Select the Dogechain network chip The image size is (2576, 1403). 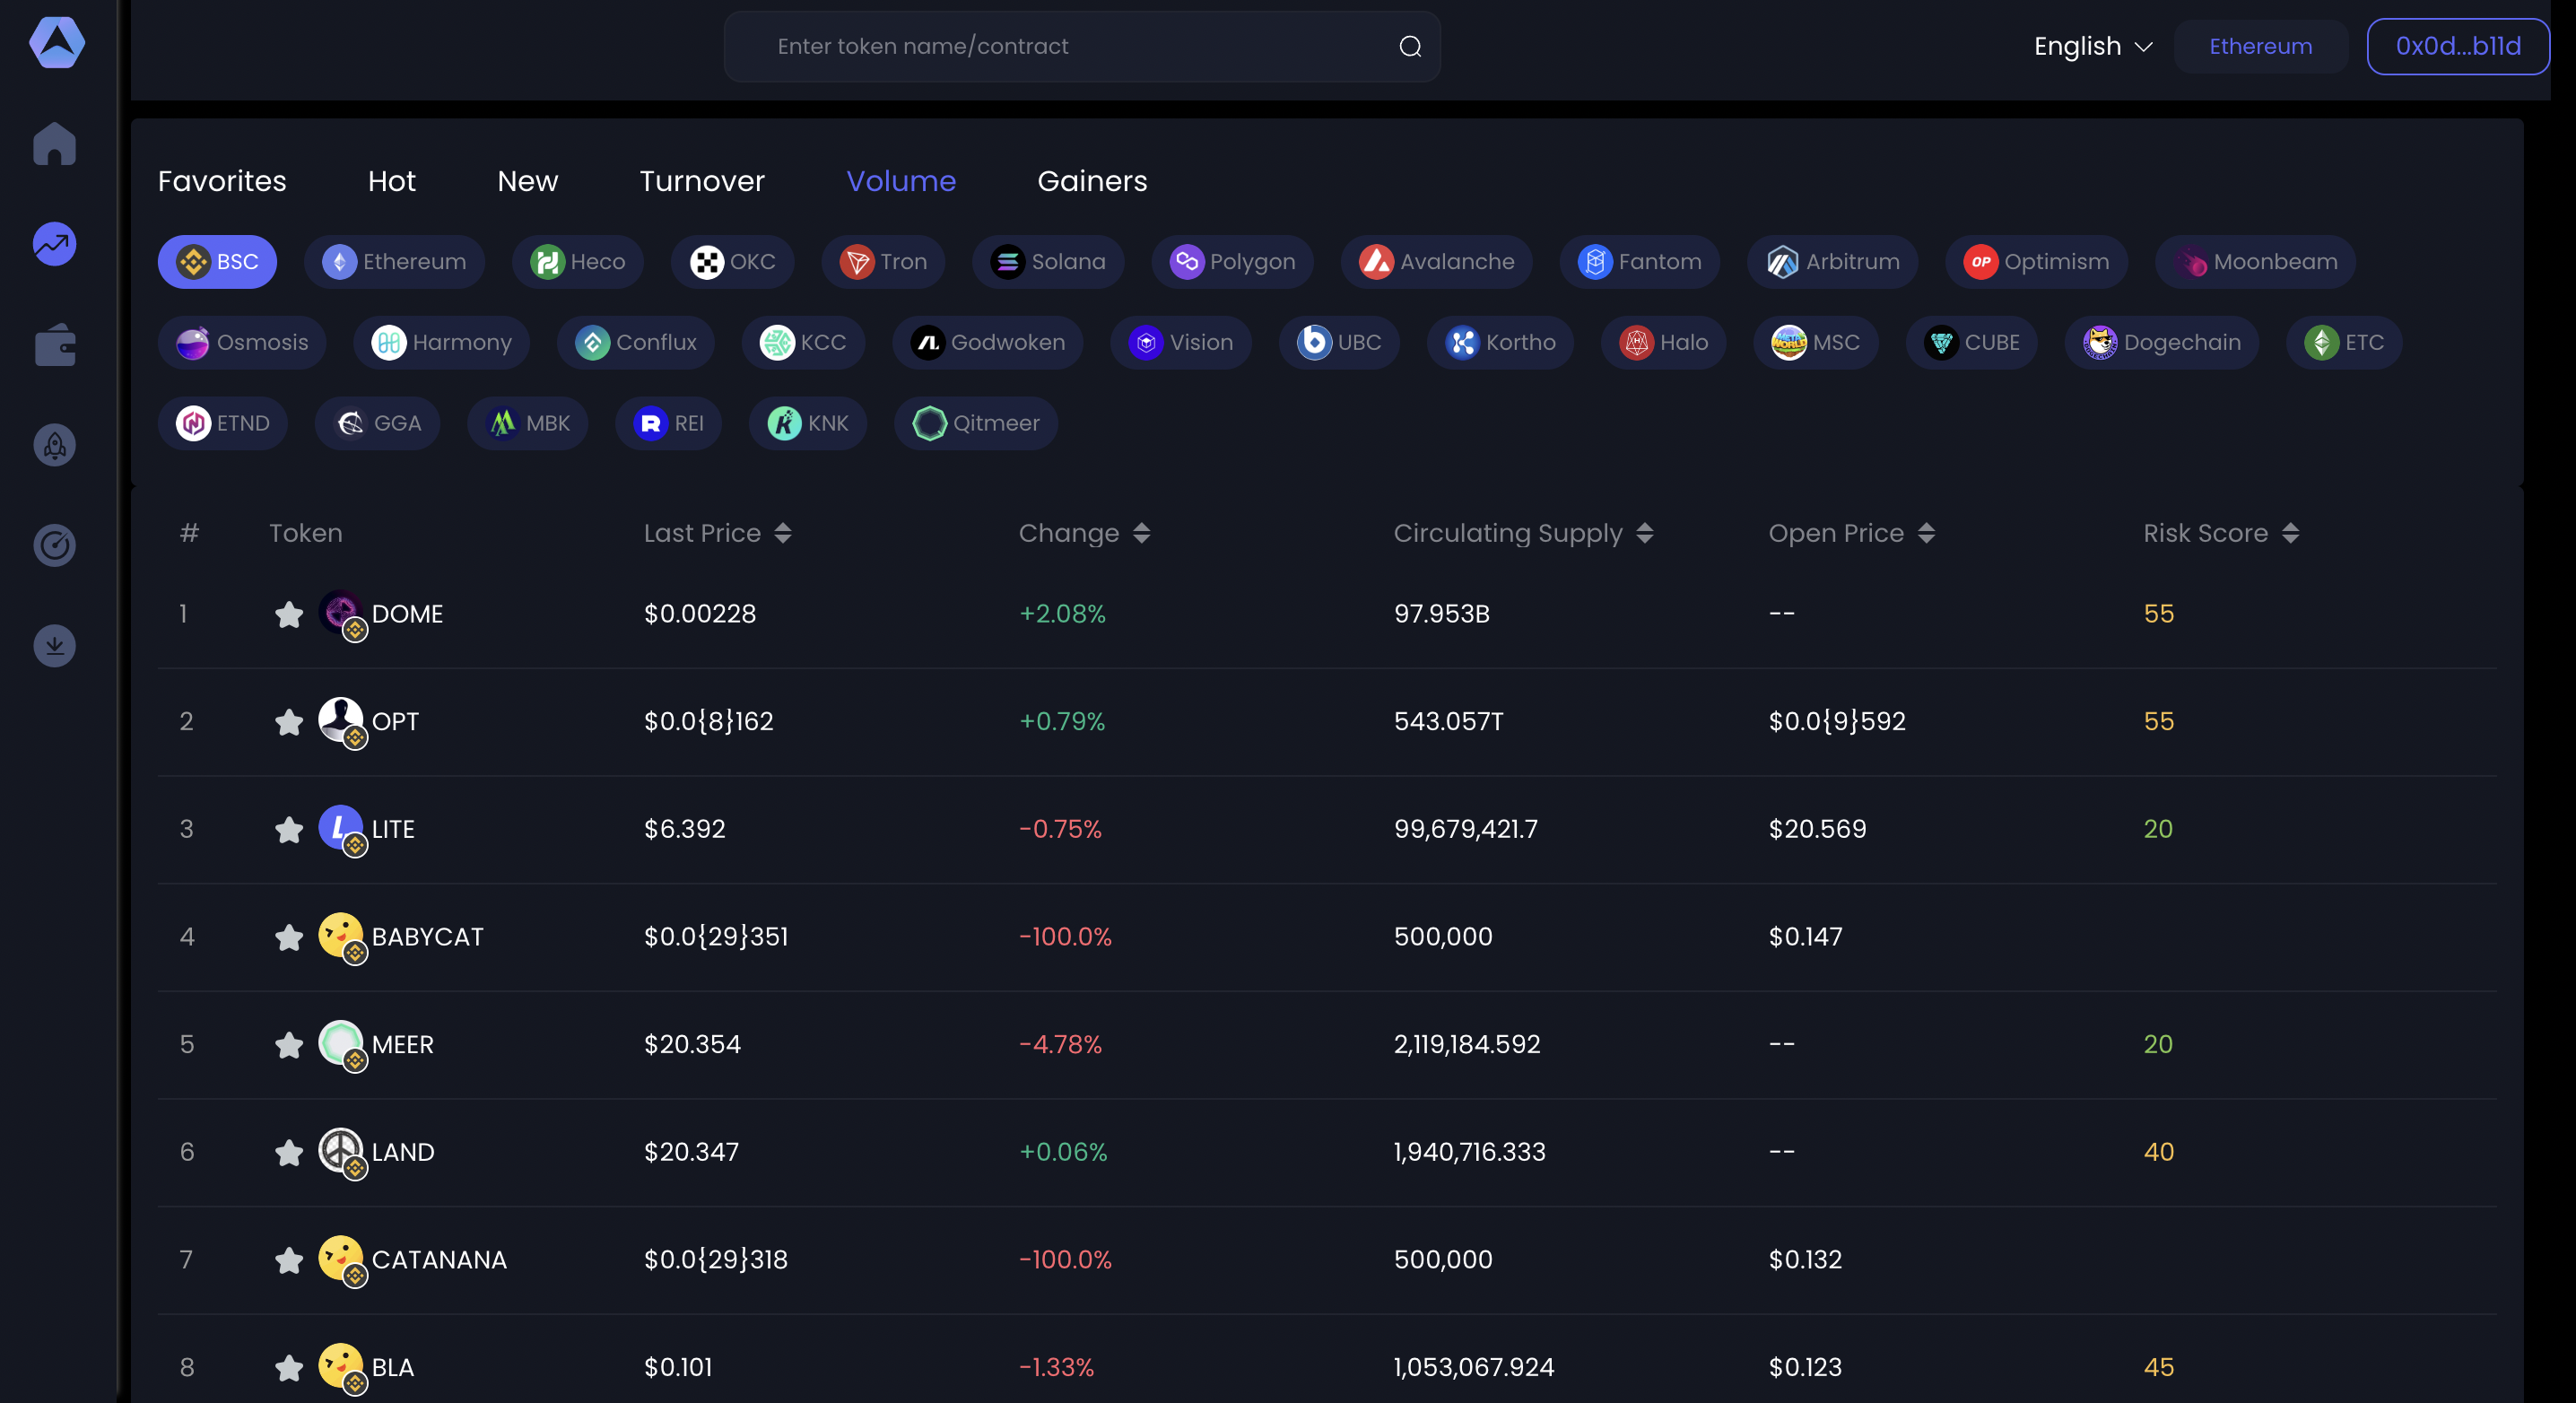[x=2162, y=343]
